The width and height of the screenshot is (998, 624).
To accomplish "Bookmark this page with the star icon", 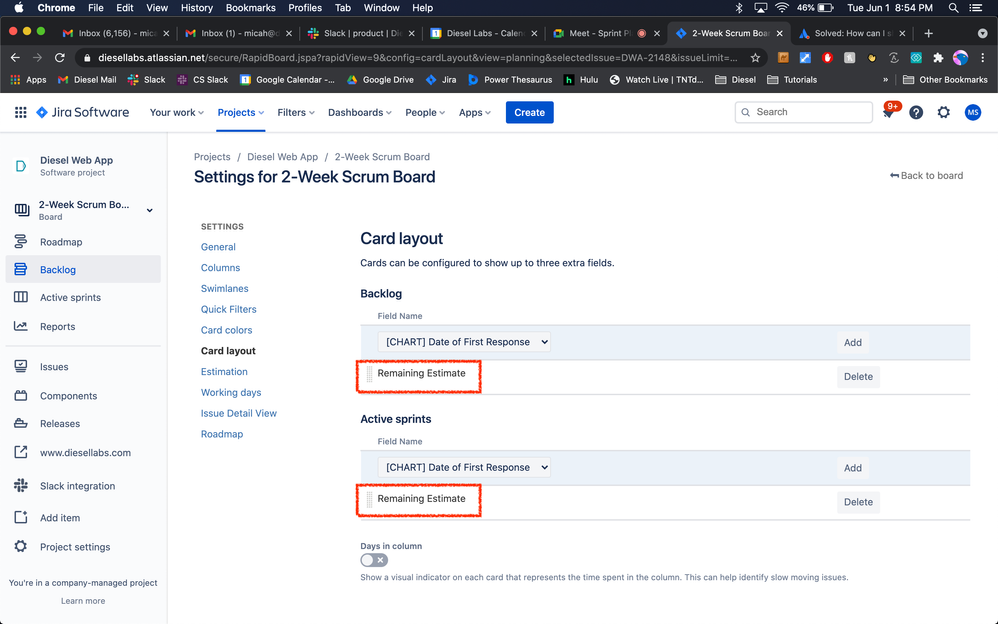I will (755, 58).
